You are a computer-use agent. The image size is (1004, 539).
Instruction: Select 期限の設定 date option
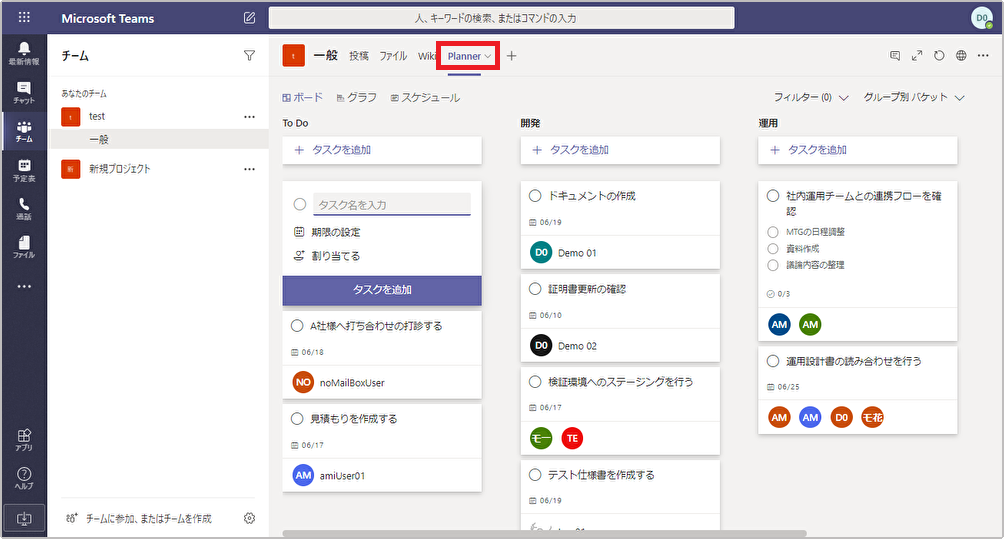point(327,232)
